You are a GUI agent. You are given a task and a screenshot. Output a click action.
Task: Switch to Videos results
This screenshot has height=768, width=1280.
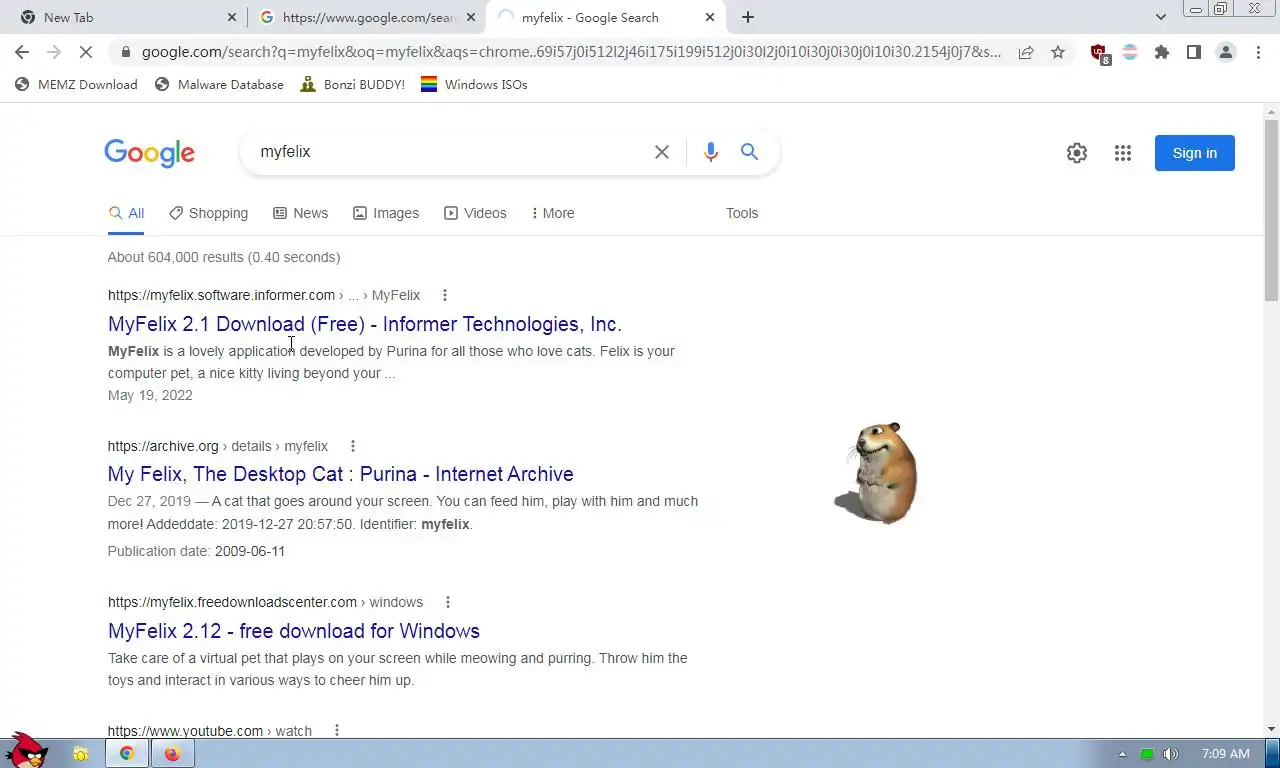pos(475,213)
